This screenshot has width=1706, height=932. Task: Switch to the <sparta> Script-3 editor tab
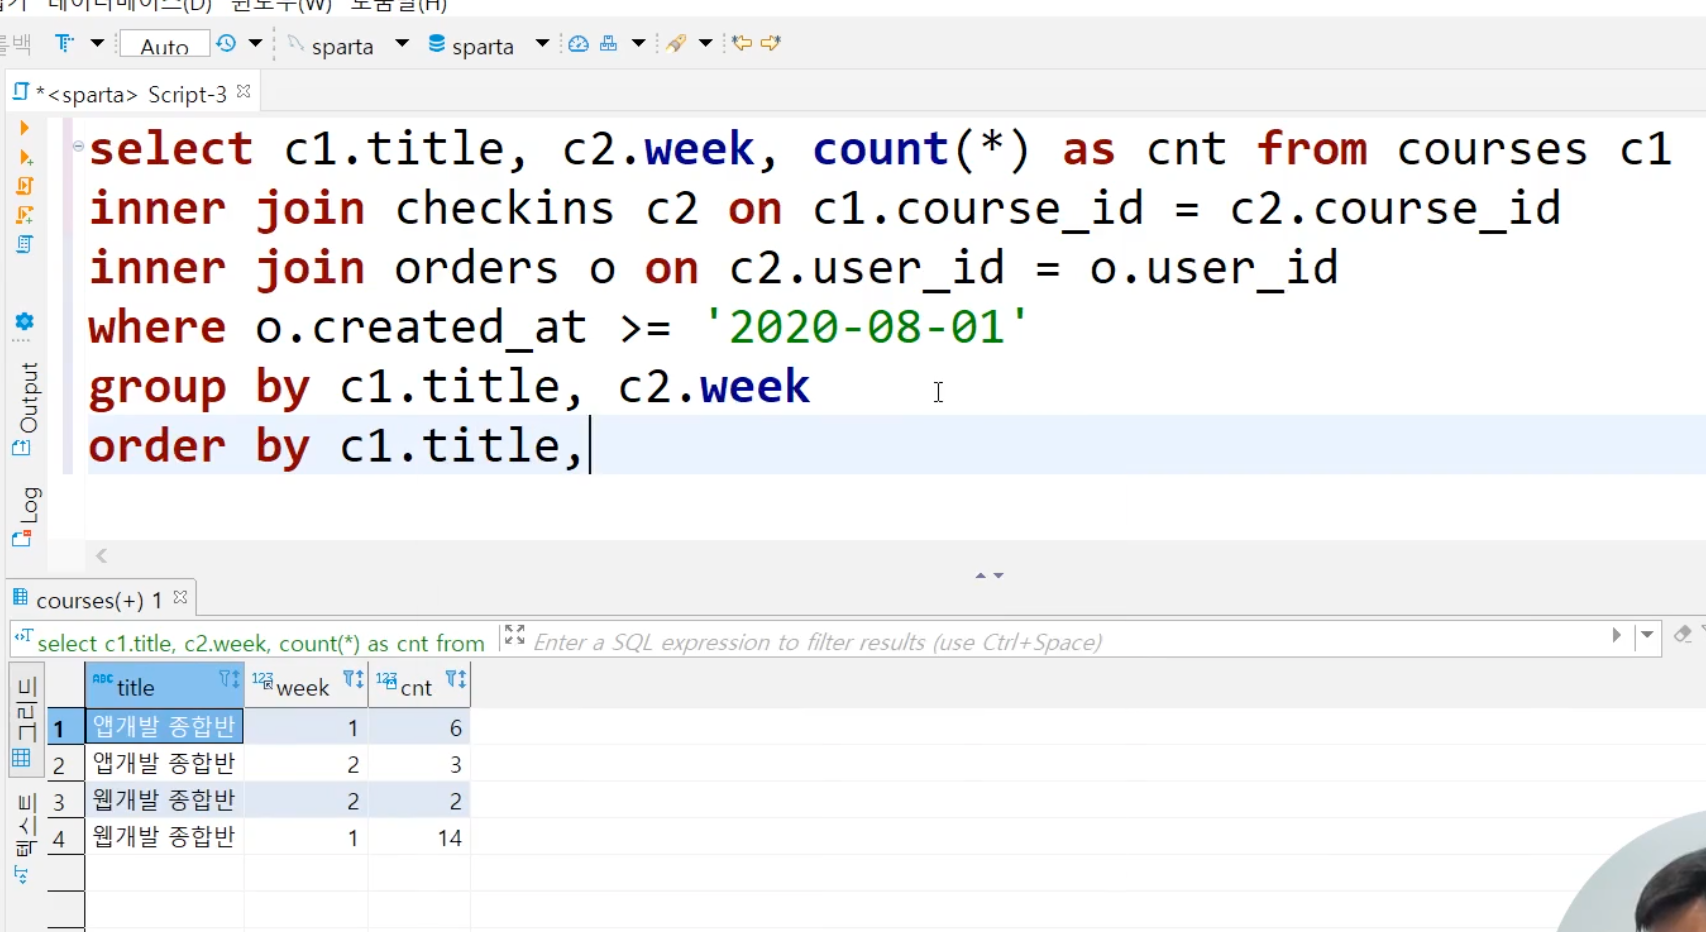(x=130, y=94)
